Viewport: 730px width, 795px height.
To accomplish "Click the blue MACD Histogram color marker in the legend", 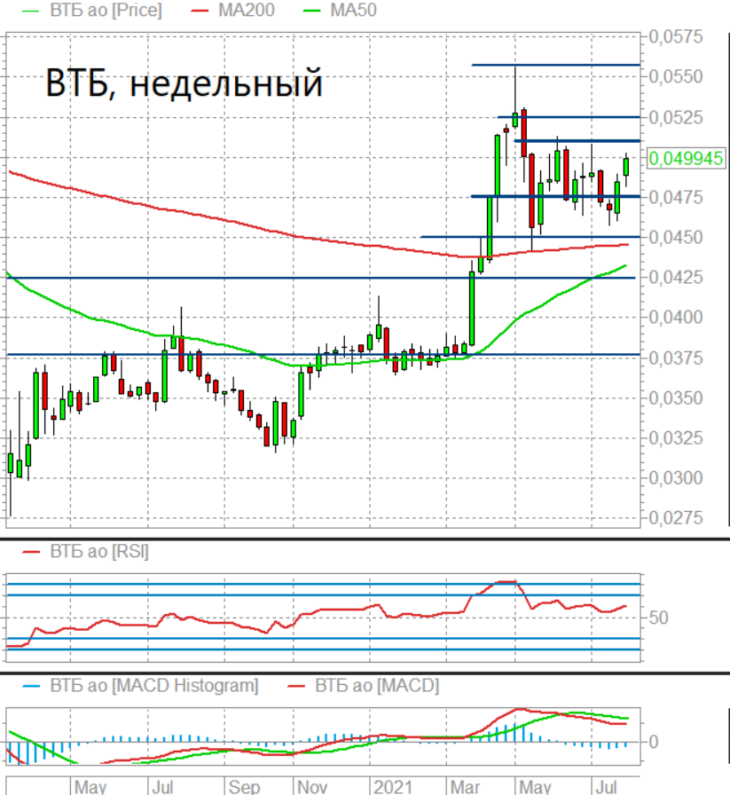I will coord(31,686).
